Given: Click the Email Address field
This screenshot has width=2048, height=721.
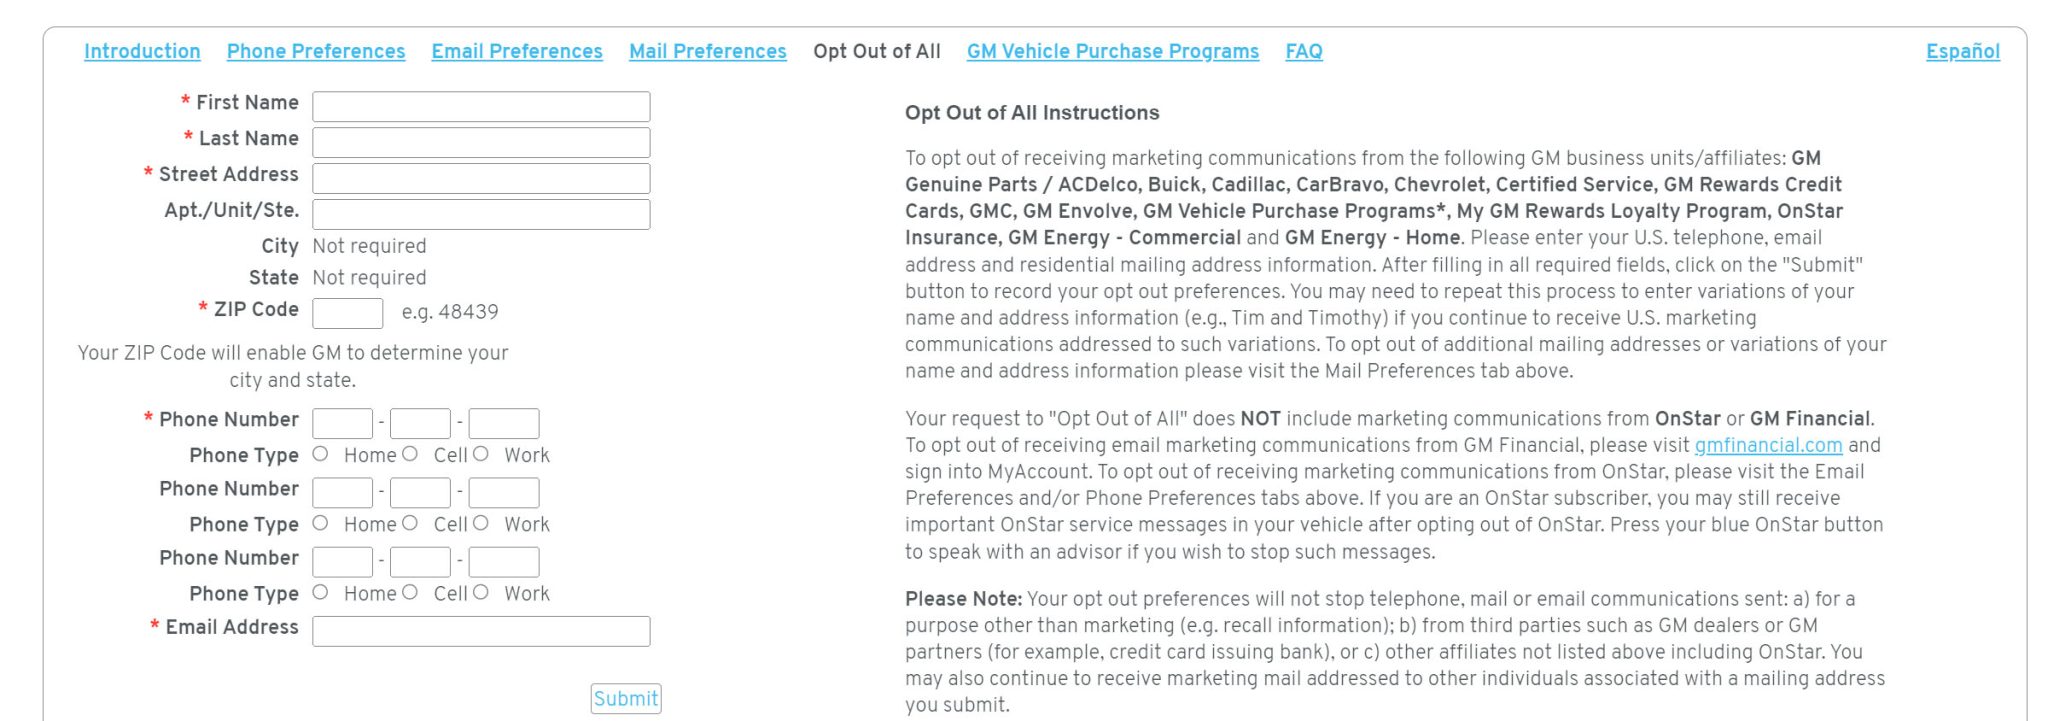Looking at the screenshot, I should pyautogui.click(x=480, y=630).
